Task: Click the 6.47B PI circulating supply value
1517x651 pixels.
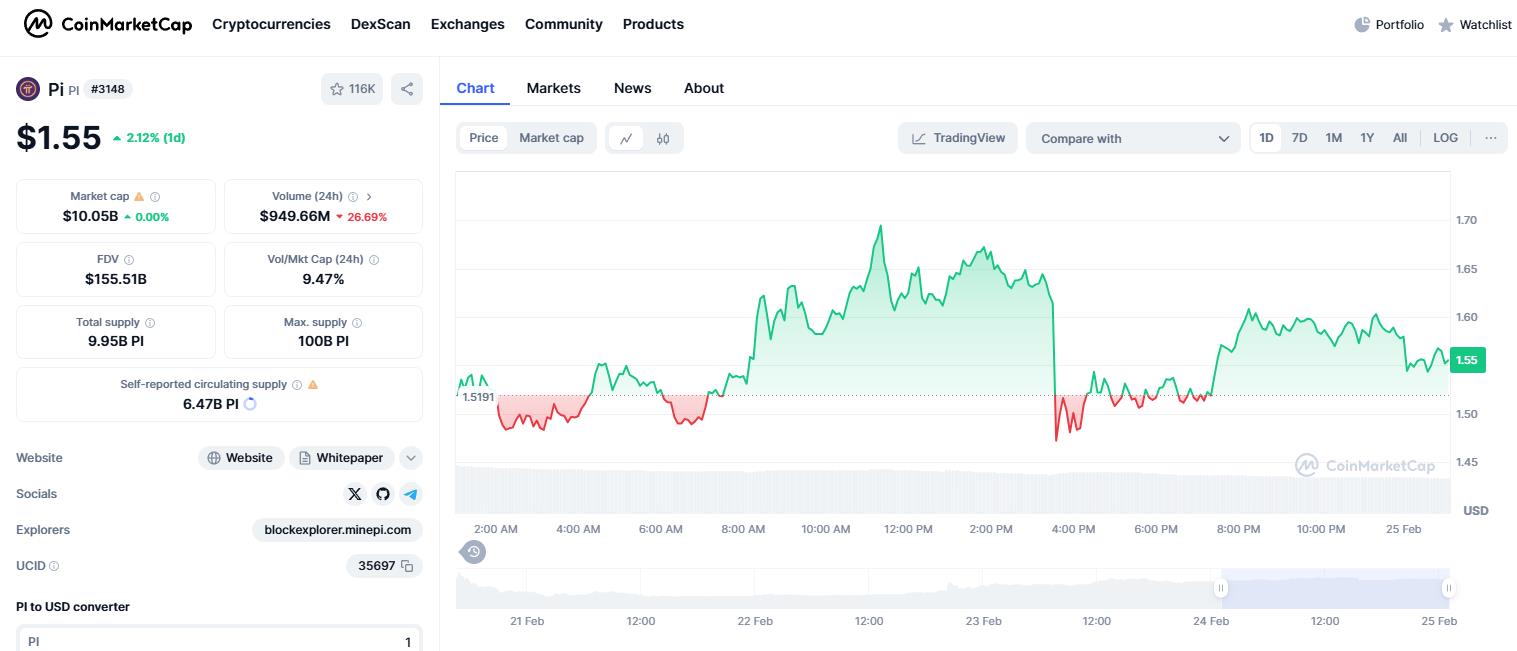Action: (x=210, y=404)
